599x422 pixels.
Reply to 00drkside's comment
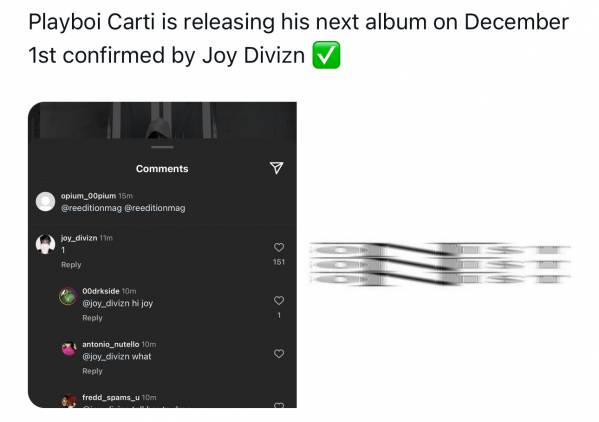pyautogui.click(x=92, y=318)
